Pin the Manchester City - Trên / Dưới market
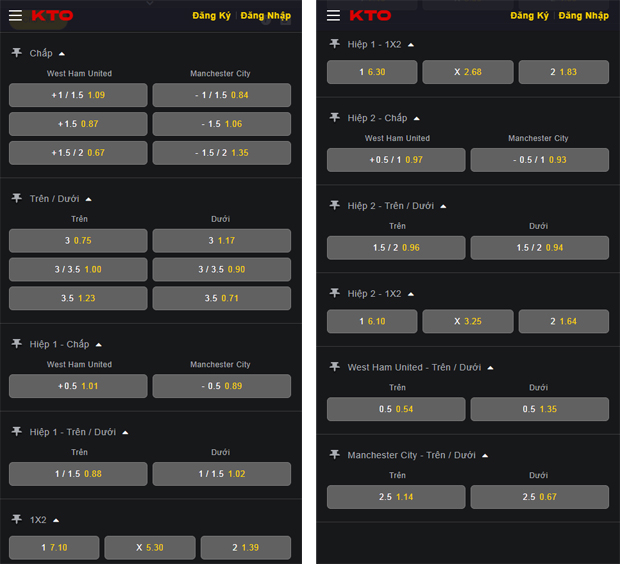This screenshot has height=564, width=620. 334,455
